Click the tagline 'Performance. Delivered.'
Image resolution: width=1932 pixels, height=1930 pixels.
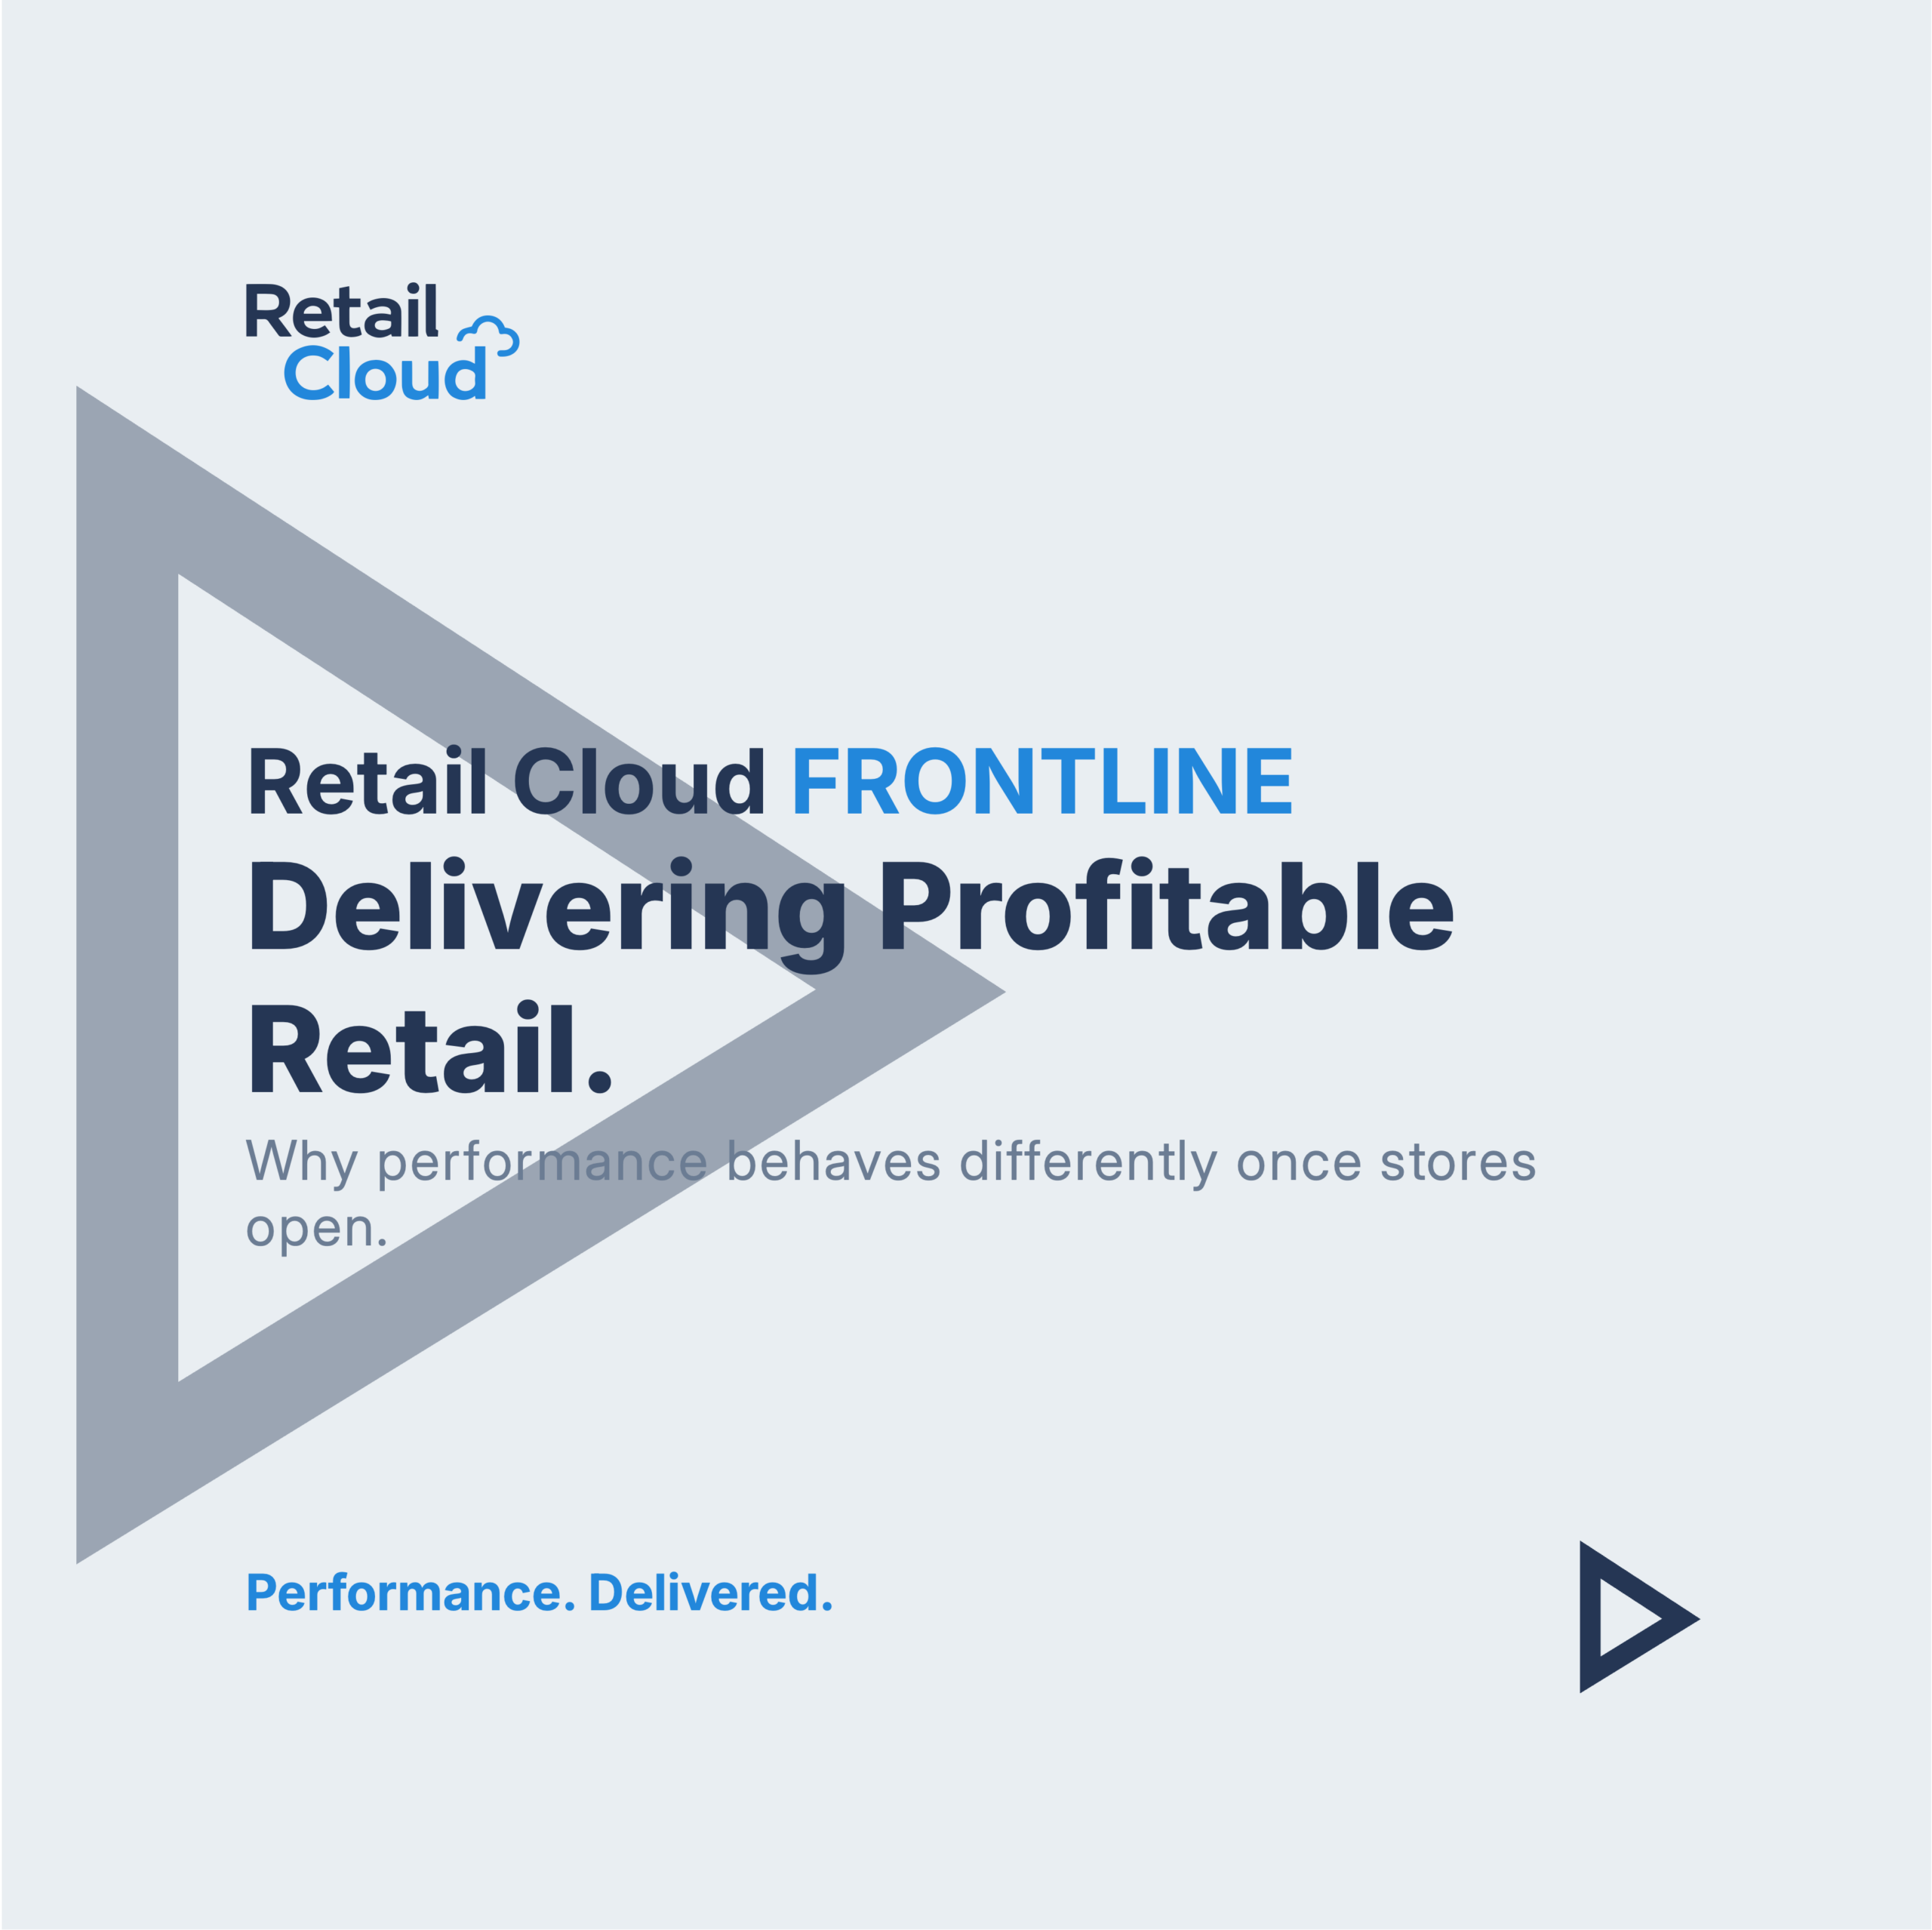[539, 1592]
